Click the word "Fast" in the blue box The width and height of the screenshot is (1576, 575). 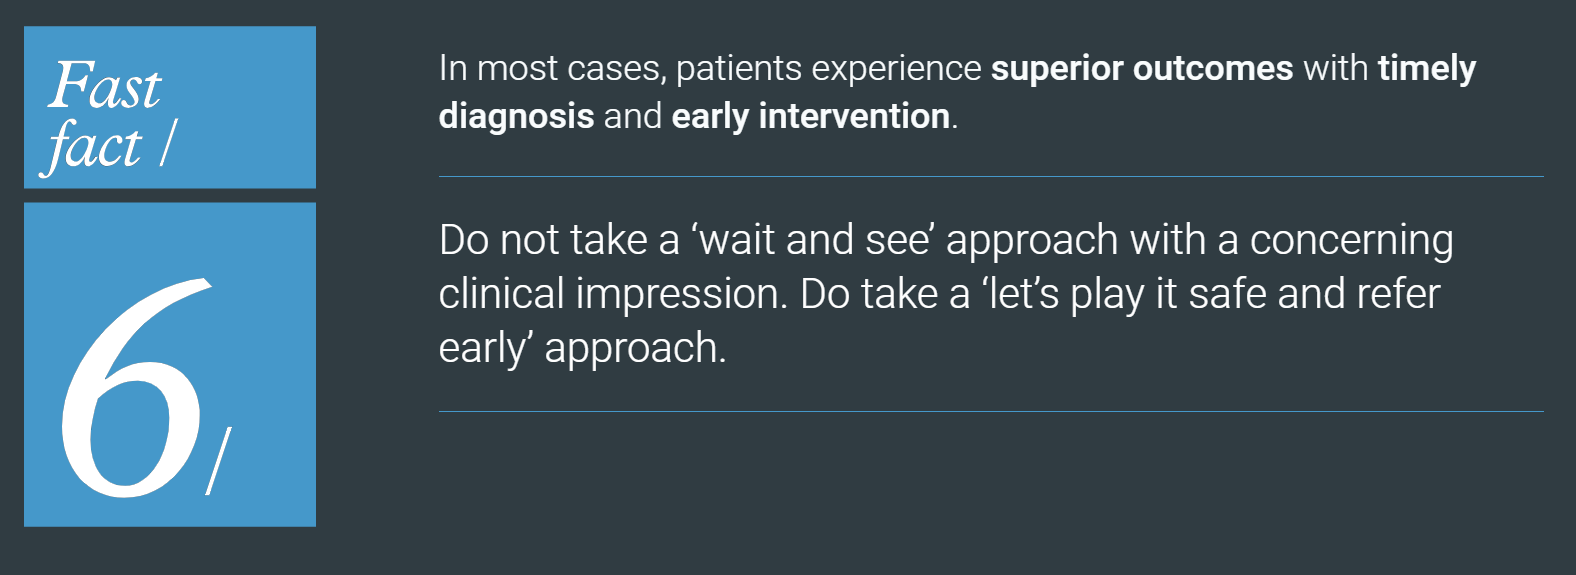tap(105, 86)
